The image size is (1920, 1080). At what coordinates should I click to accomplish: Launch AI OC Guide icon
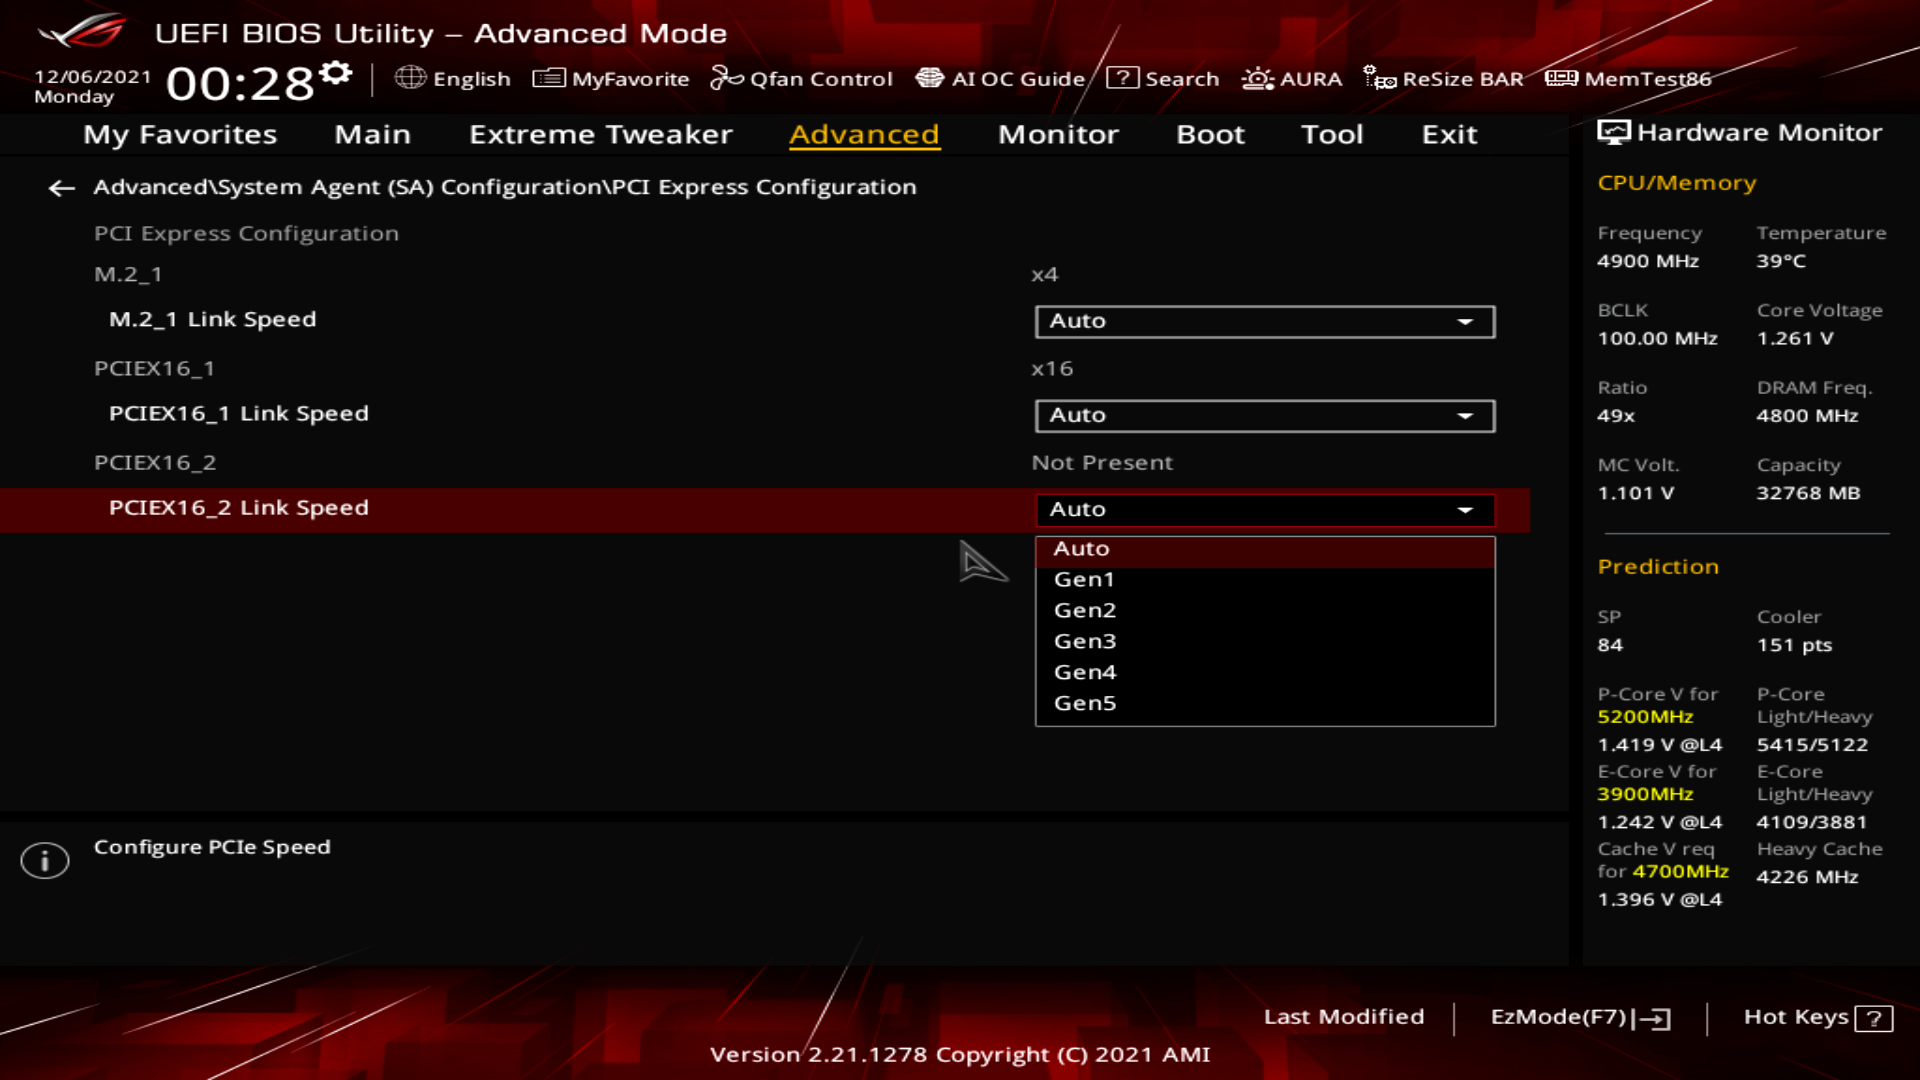[929, 78]
